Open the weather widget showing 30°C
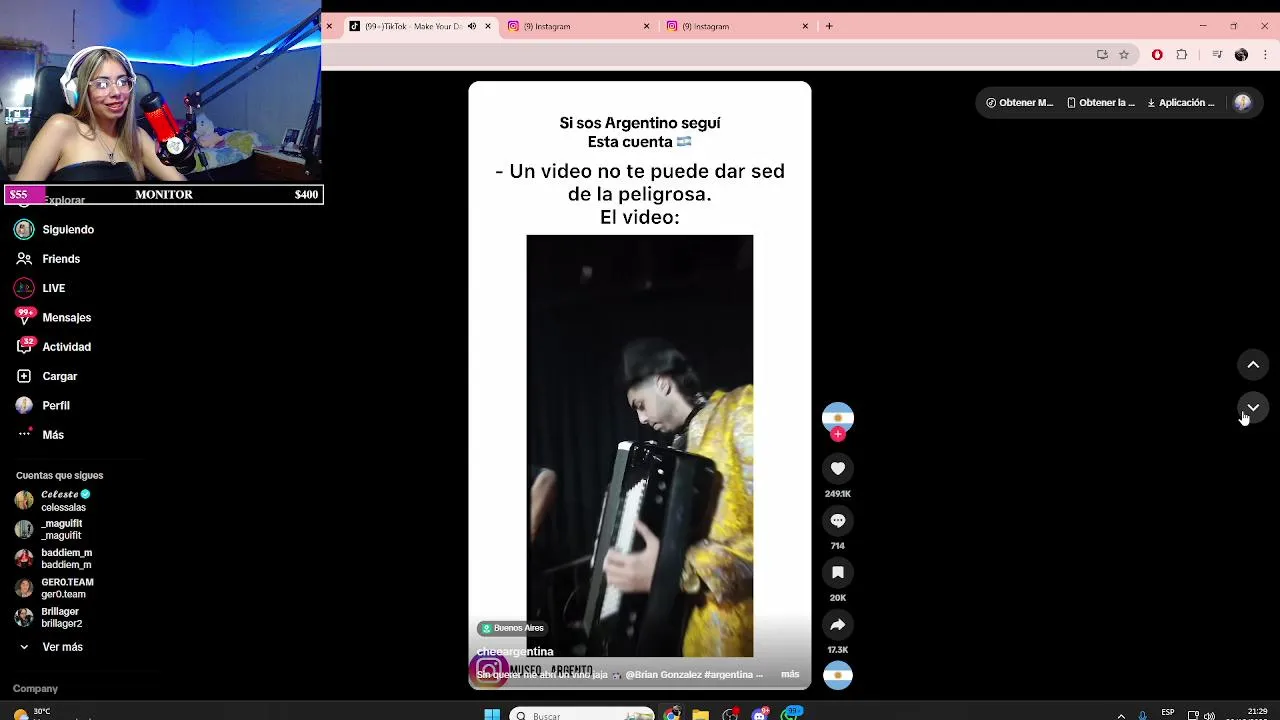This screenshot has width=1280, height=720. (x=32, y=713)
